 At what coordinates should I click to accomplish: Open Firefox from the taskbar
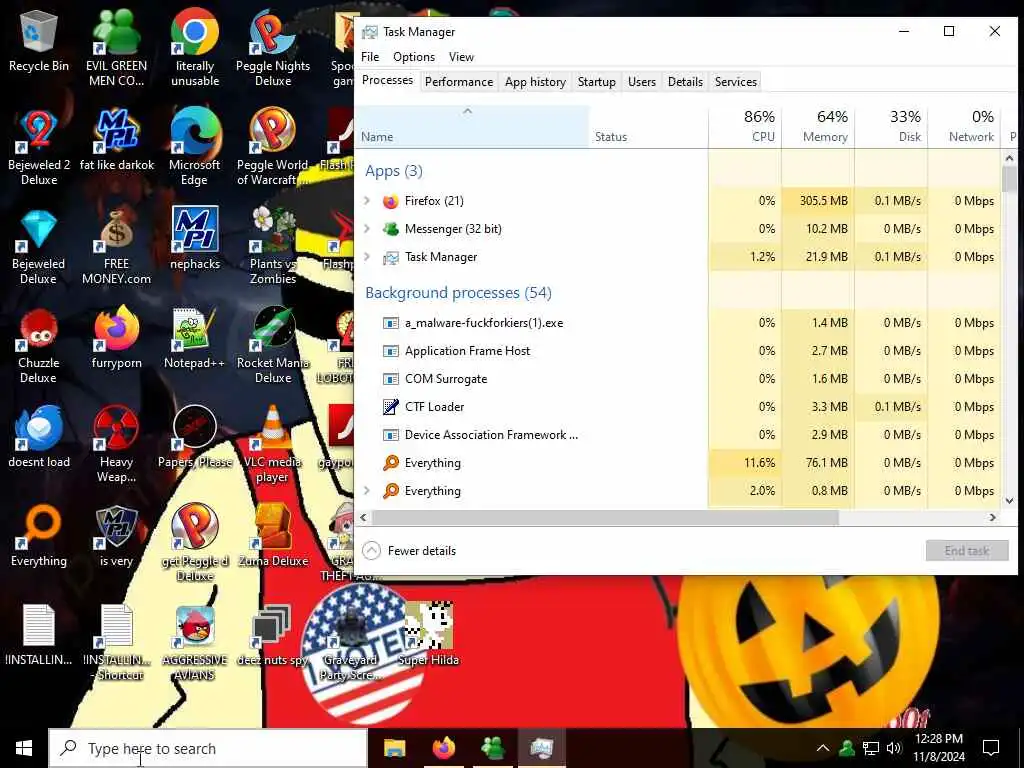444,748
